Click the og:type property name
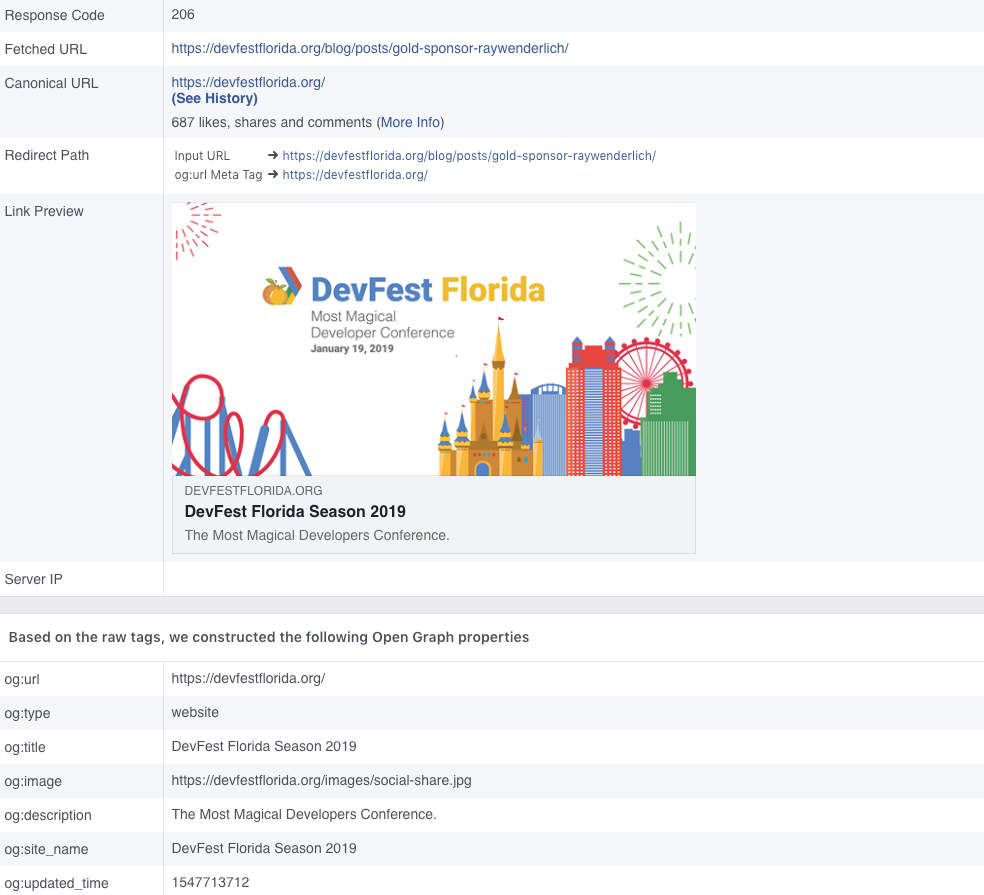The image size is (984, 895). coord(28,713)
